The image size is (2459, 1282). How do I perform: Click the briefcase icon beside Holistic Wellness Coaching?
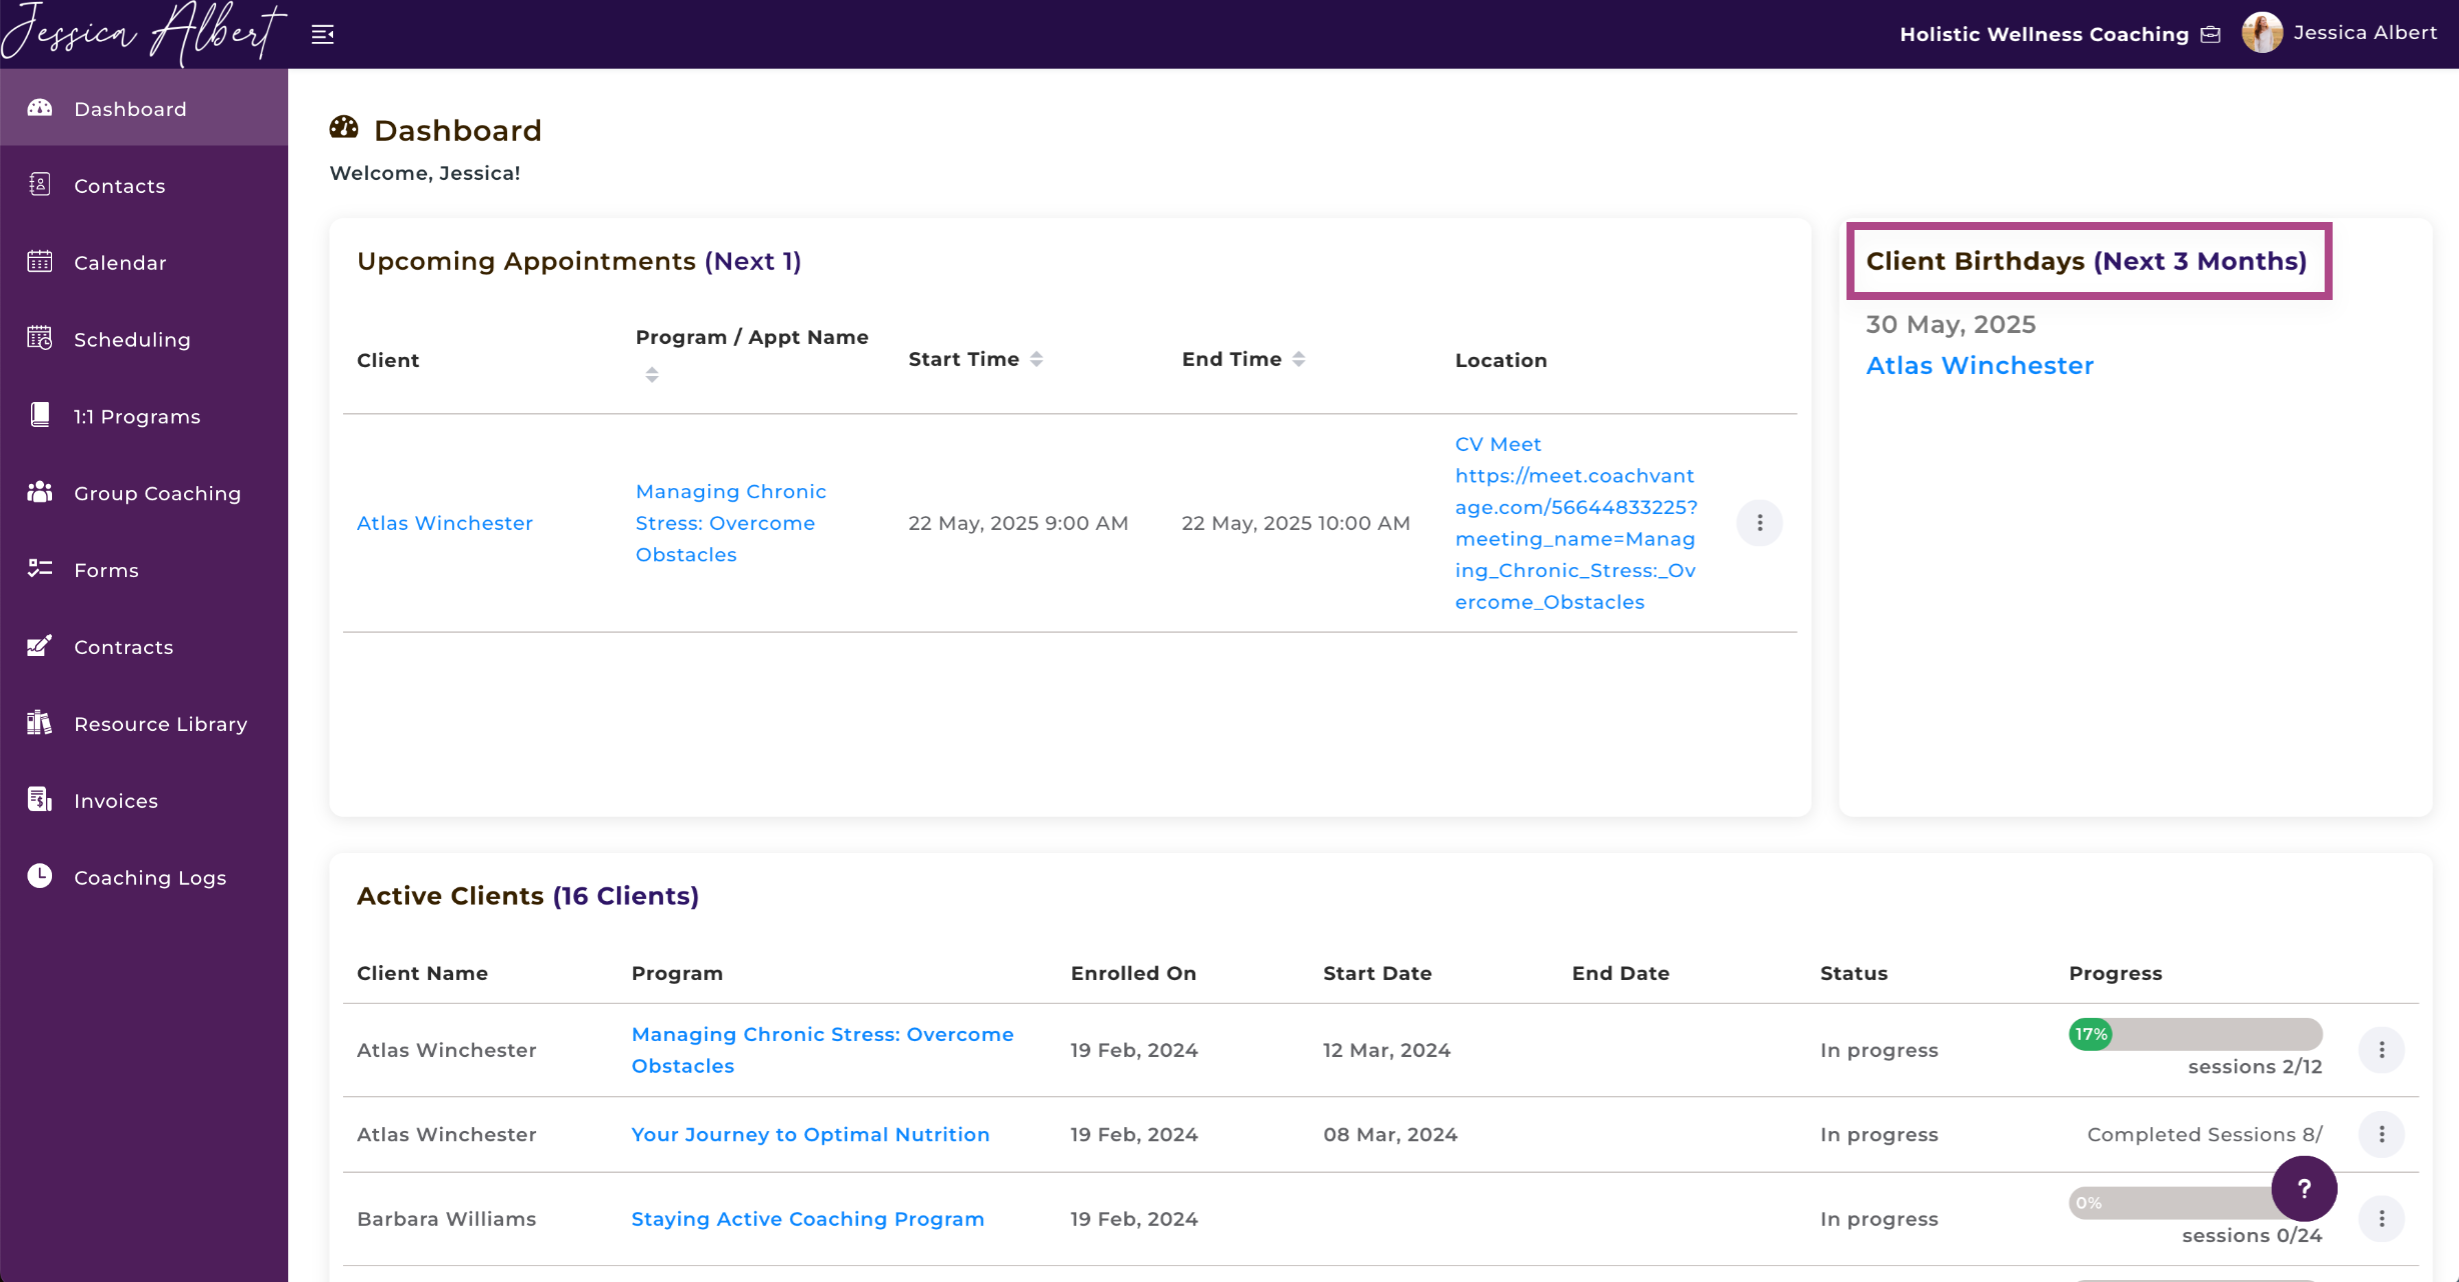click(2211, 35)
